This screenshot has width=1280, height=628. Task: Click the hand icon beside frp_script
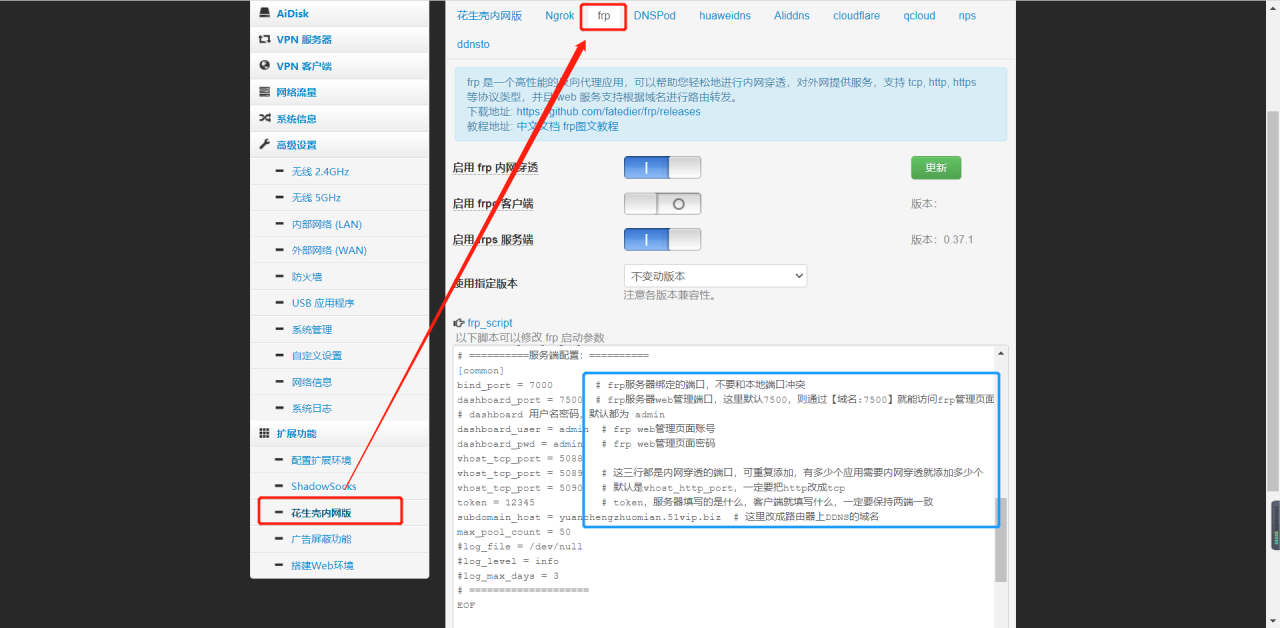[x=459, y=323]
